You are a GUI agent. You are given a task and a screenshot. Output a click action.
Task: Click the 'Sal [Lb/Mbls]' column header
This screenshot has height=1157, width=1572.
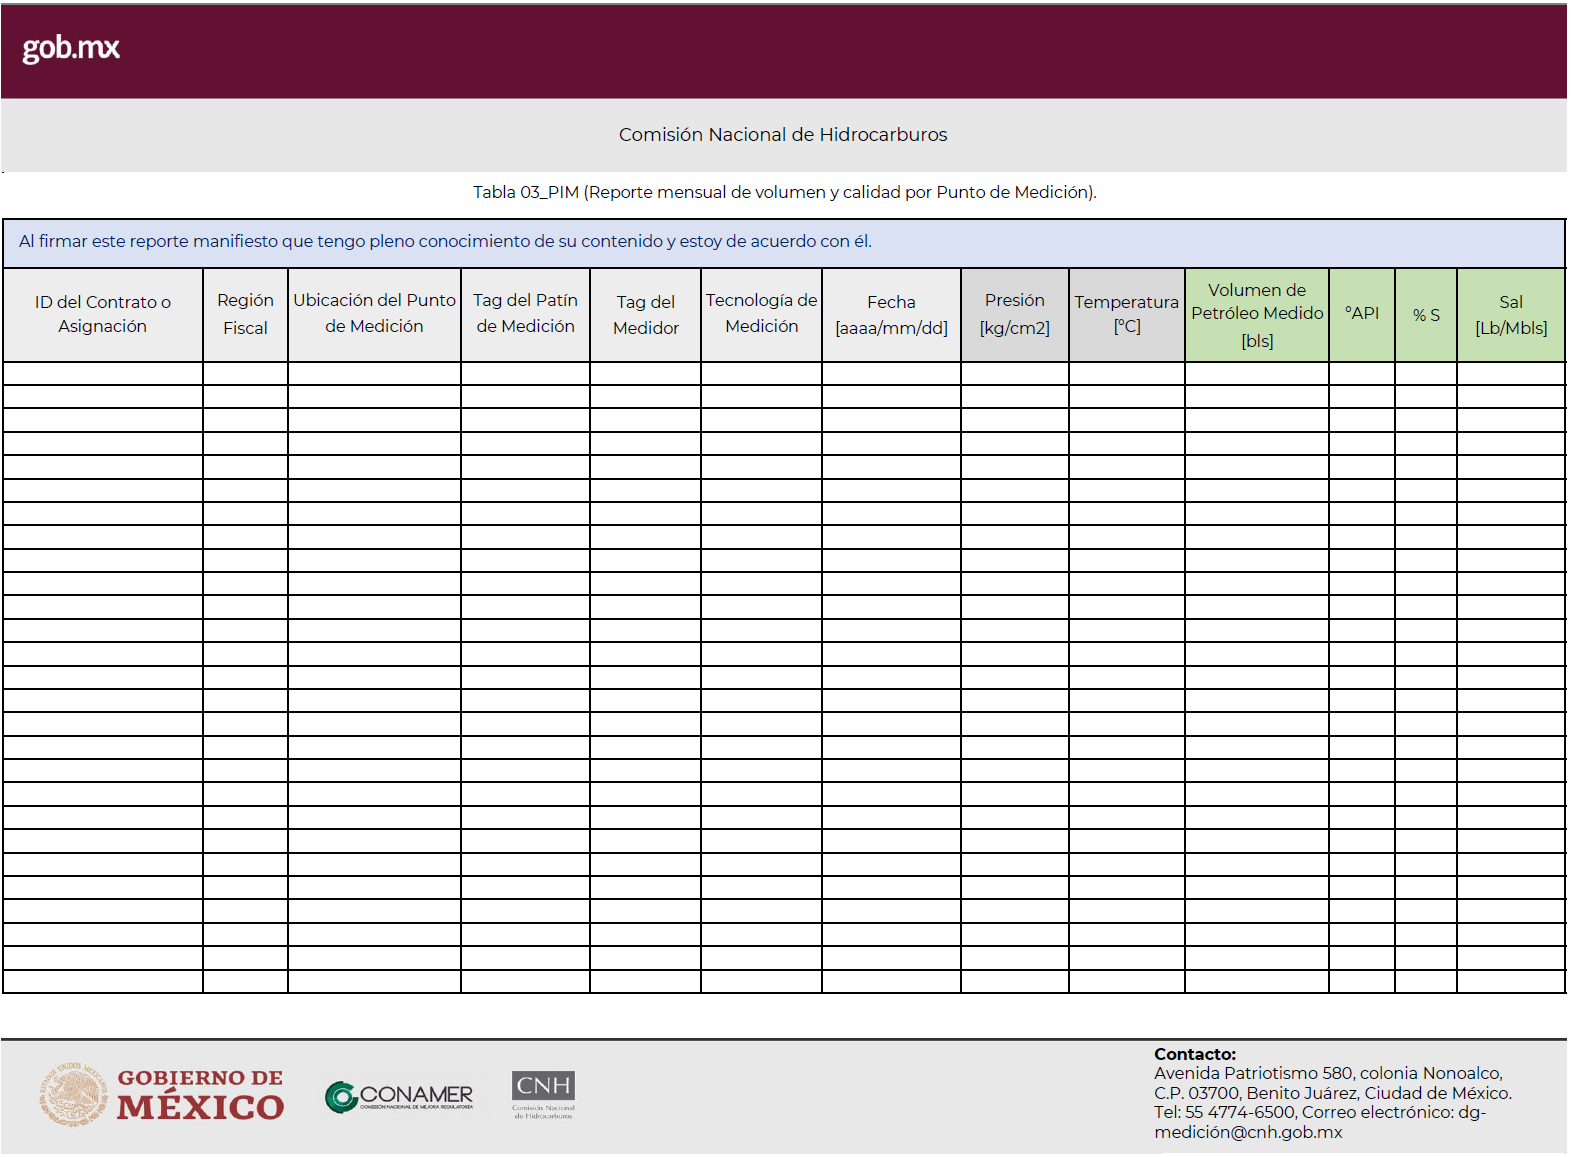(1510, 314)
